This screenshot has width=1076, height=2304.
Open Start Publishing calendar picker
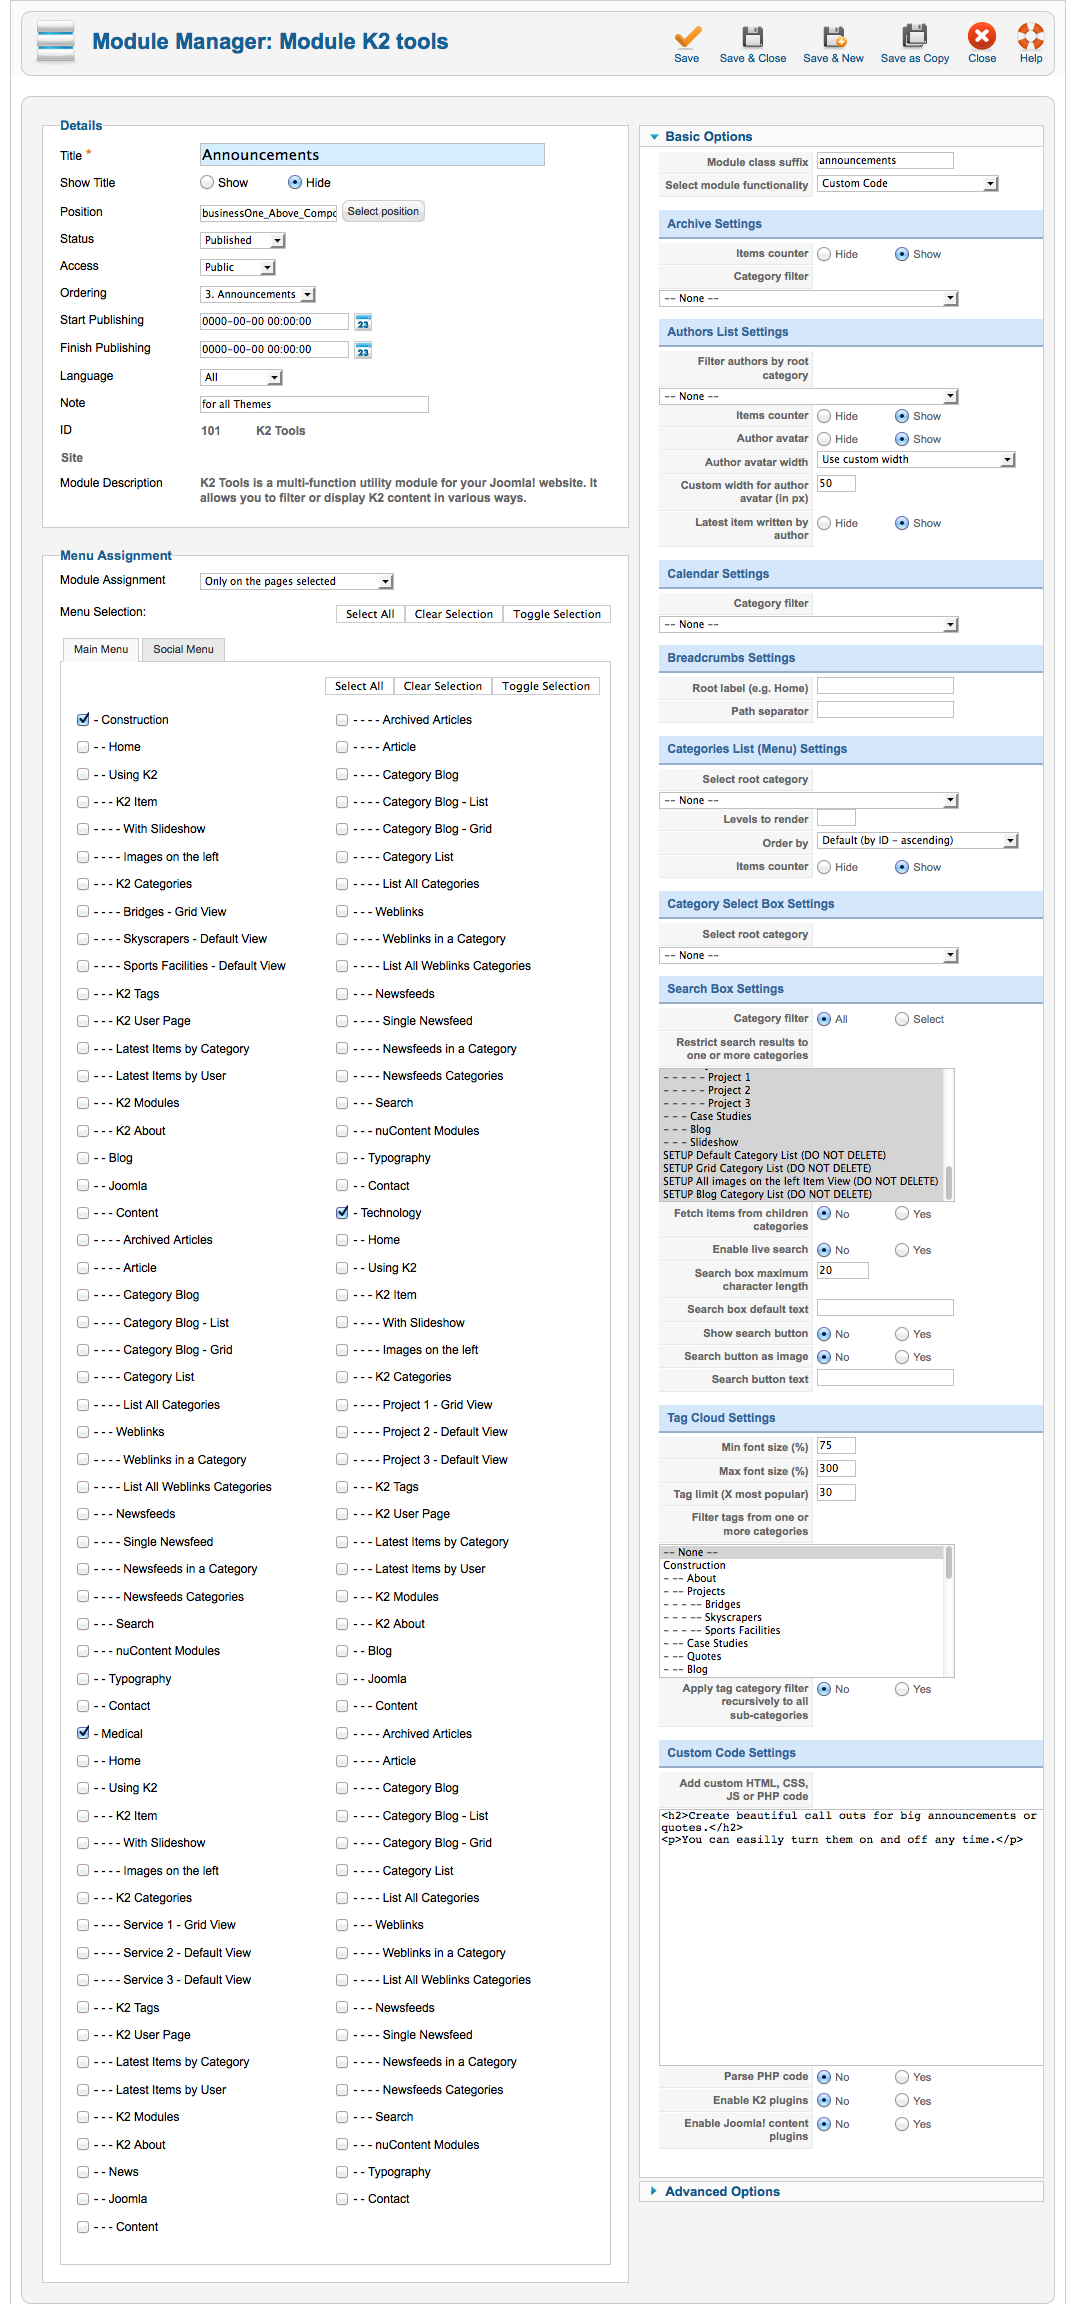[x=363, y=322]
